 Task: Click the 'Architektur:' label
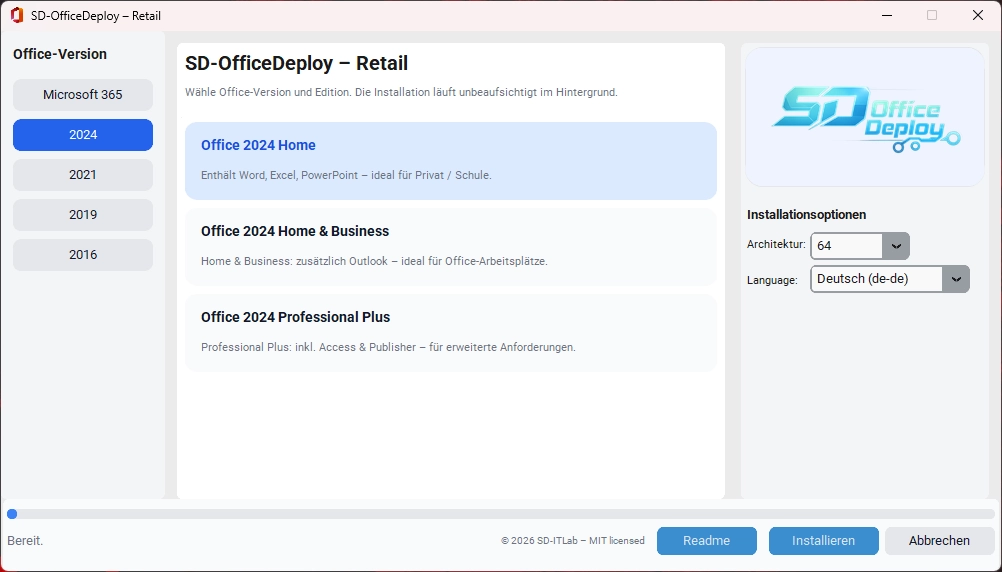776,245
